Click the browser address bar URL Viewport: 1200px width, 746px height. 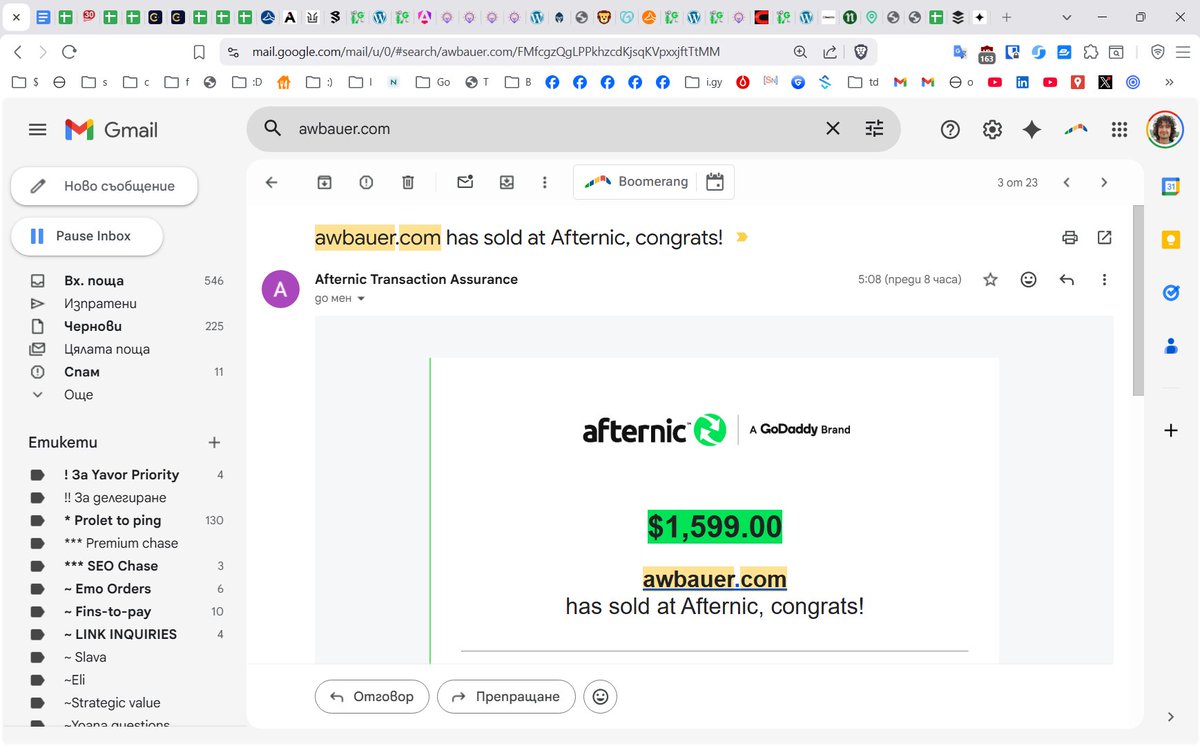tap(485, 52)
